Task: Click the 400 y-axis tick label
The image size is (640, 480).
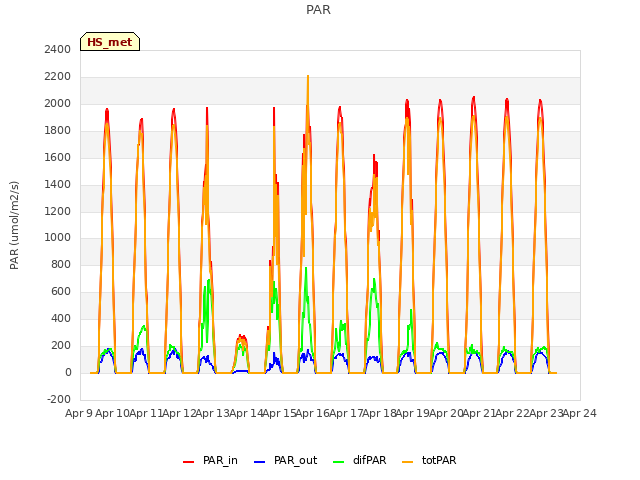Action: [x=61, y=318]
